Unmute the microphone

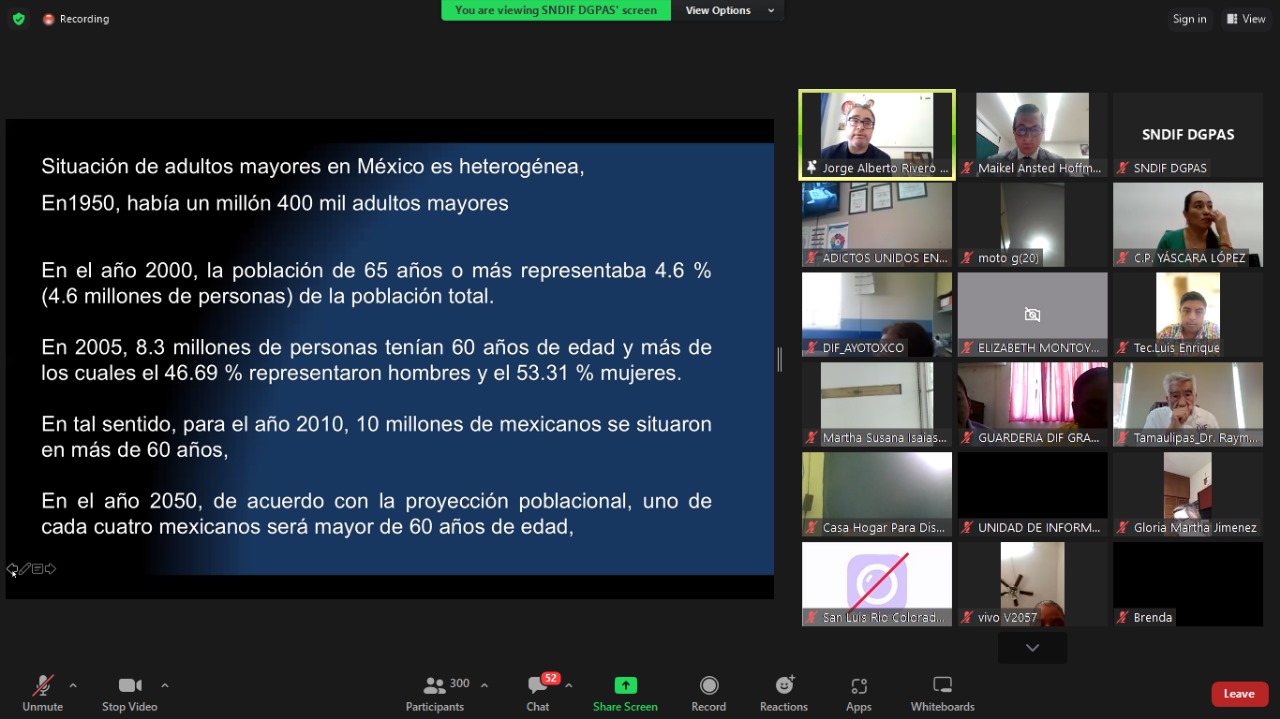tap(42, 692)
